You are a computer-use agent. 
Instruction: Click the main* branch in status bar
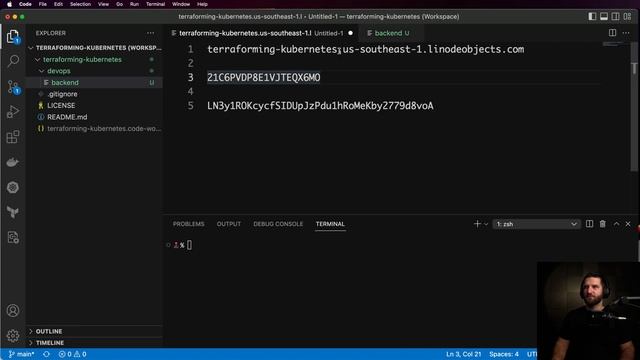(x=22, y=354)
